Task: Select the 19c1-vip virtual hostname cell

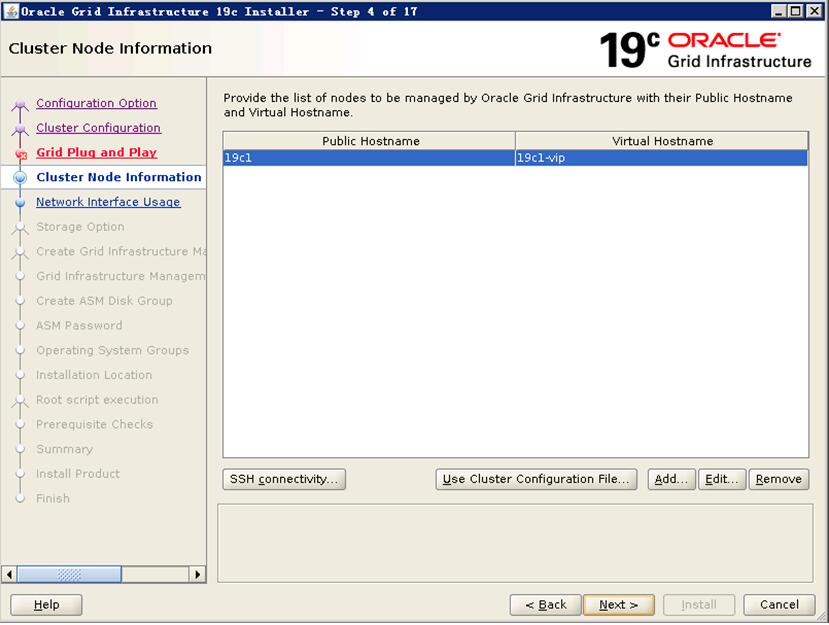Action: (x=661, y=158)
